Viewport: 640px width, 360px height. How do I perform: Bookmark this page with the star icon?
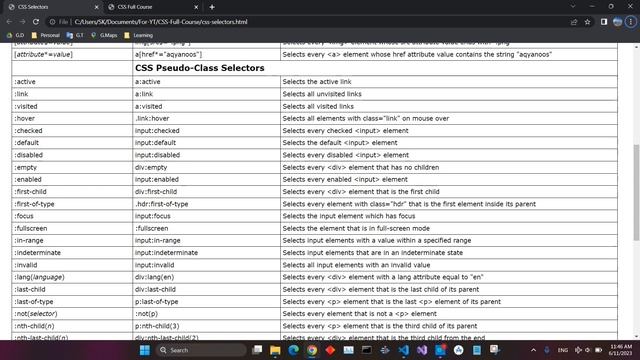tap(587, 22)
